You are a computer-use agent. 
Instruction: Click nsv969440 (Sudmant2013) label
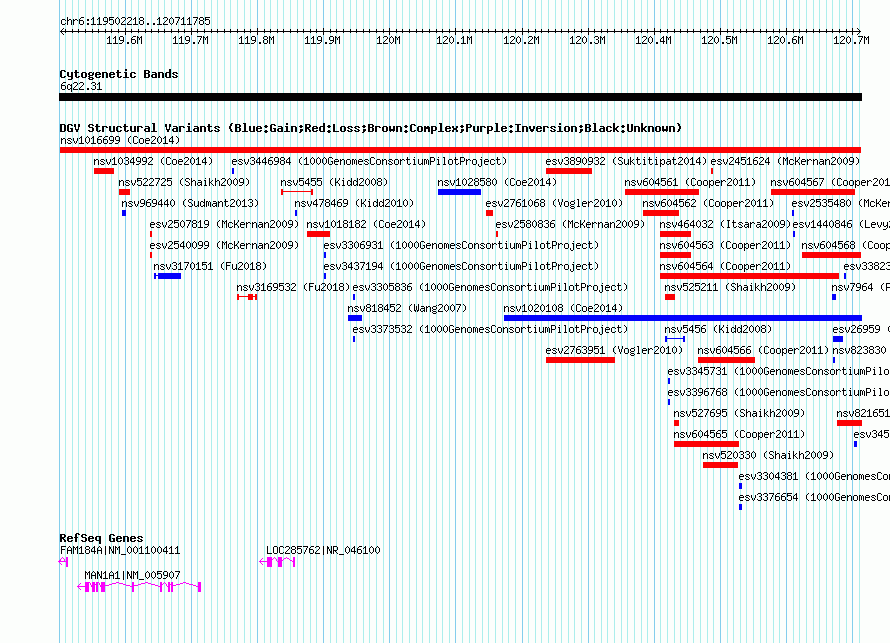(x=190, y=203)
